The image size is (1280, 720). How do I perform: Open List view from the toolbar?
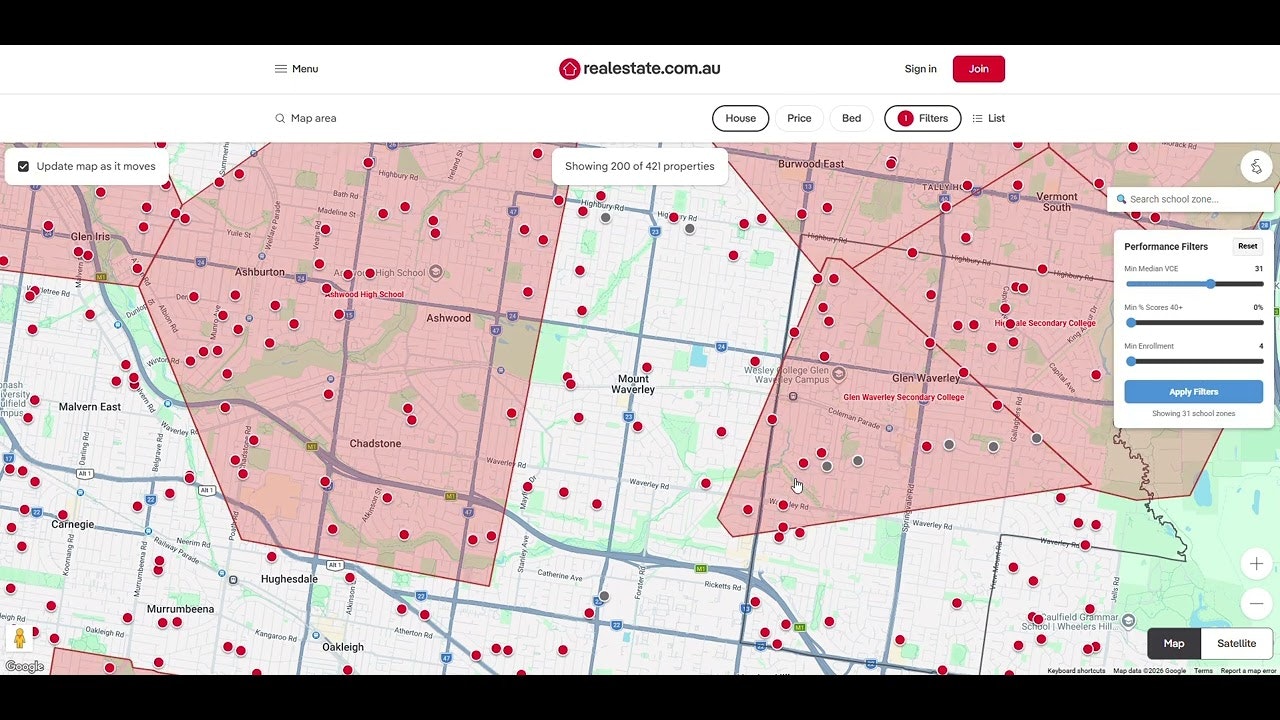coord(988,118)
